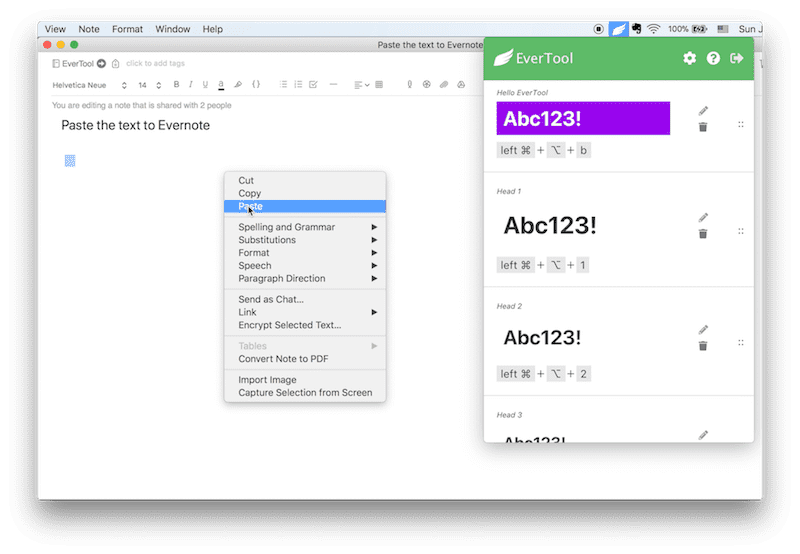Open the Note menu in menu bar

click(x=89, y=29)
